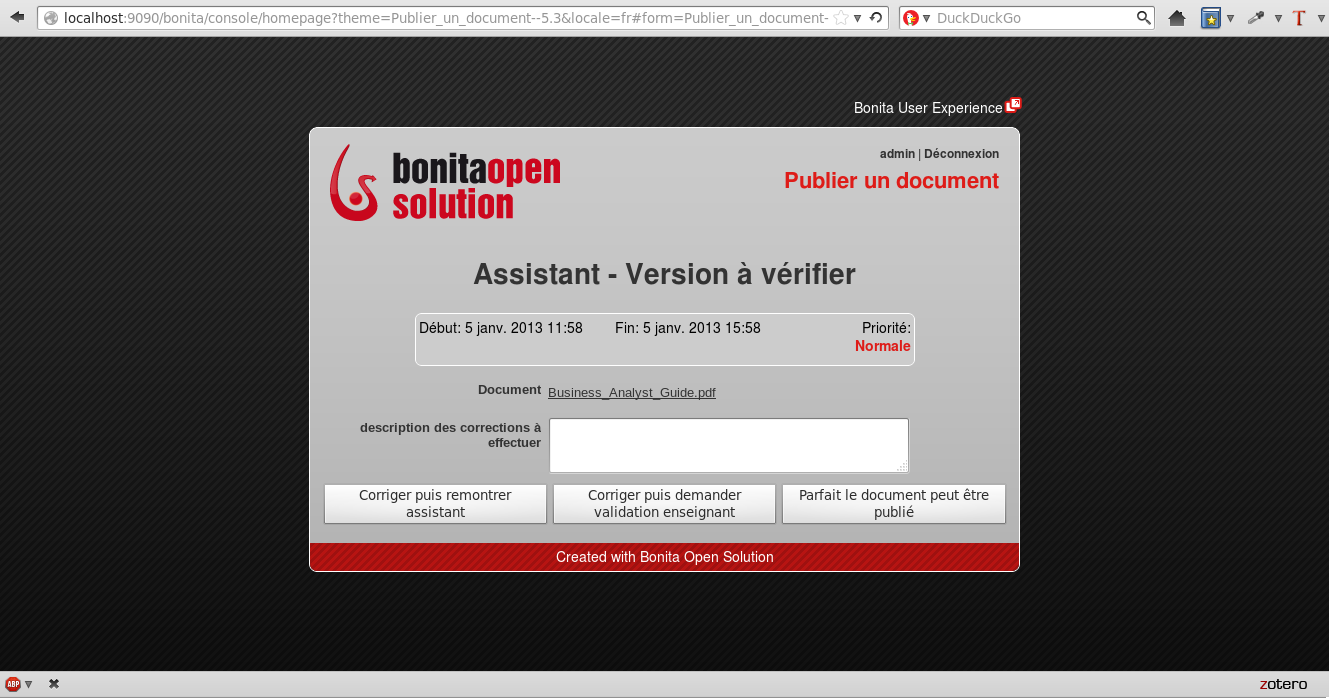Screen dimensions: 1329x698
Task: Open Bonita User Experience external icon
Action: (1014, 104)
